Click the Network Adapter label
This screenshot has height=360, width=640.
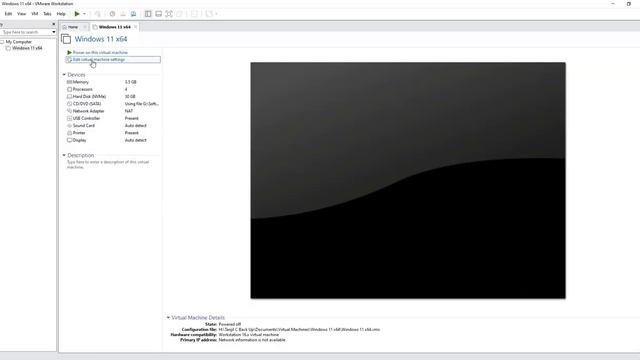(89, 111)
